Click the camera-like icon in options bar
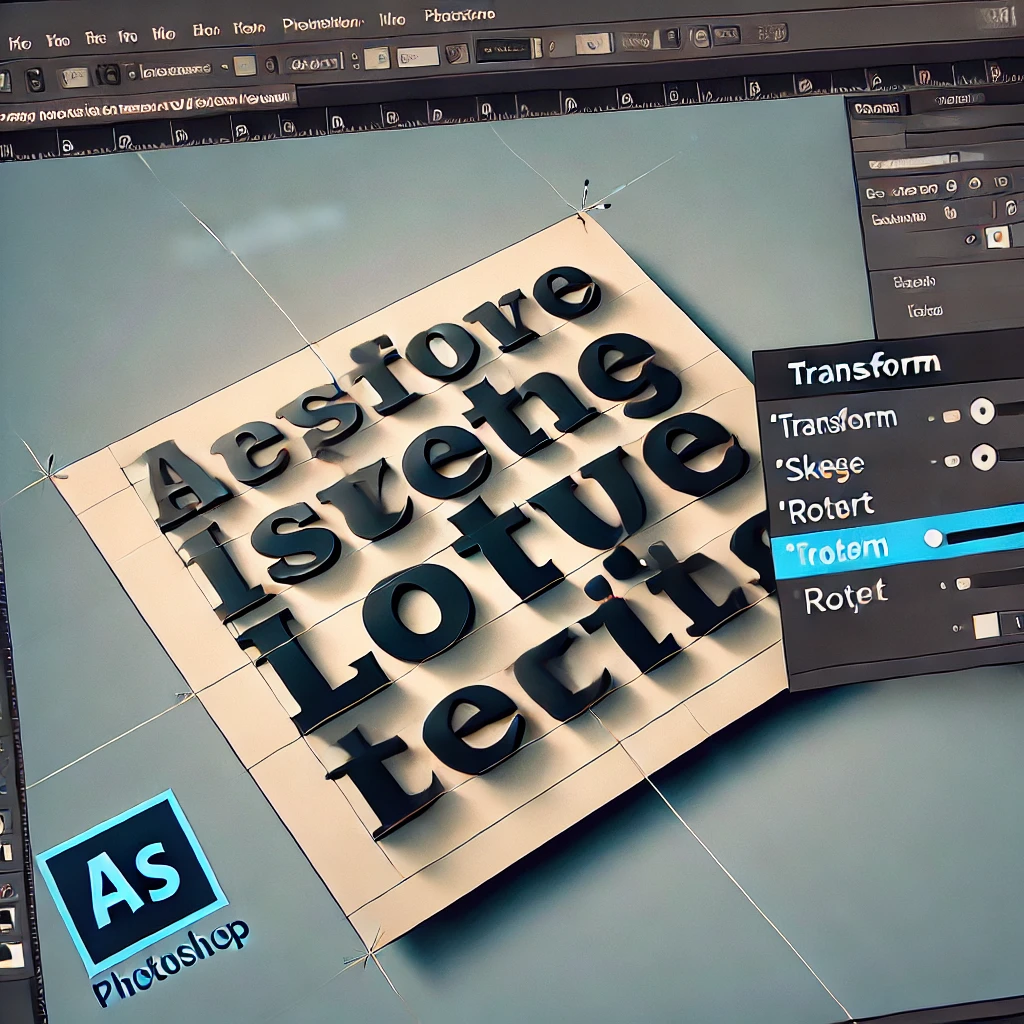Image resolution: width=1024 pixels, height=1024 pixels. point(108,74)
